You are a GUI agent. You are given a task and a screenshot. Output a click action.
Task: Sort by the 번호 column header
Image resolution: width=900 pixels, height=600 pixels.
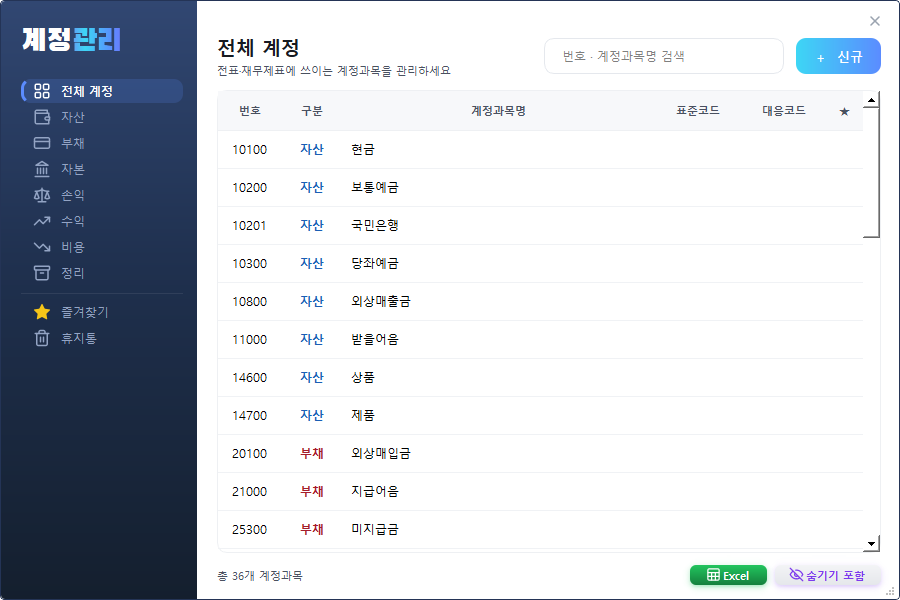click(x=250, y=111)
